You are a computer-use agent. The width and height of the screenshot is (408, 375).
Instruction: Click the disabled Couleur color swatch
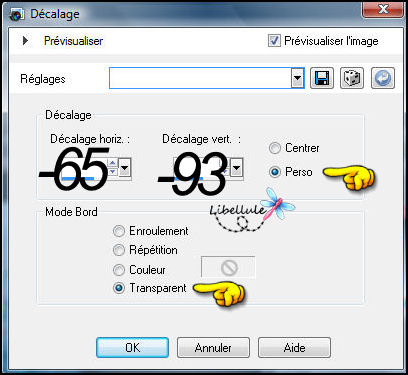pyautogui.click(x=228, y=267)
